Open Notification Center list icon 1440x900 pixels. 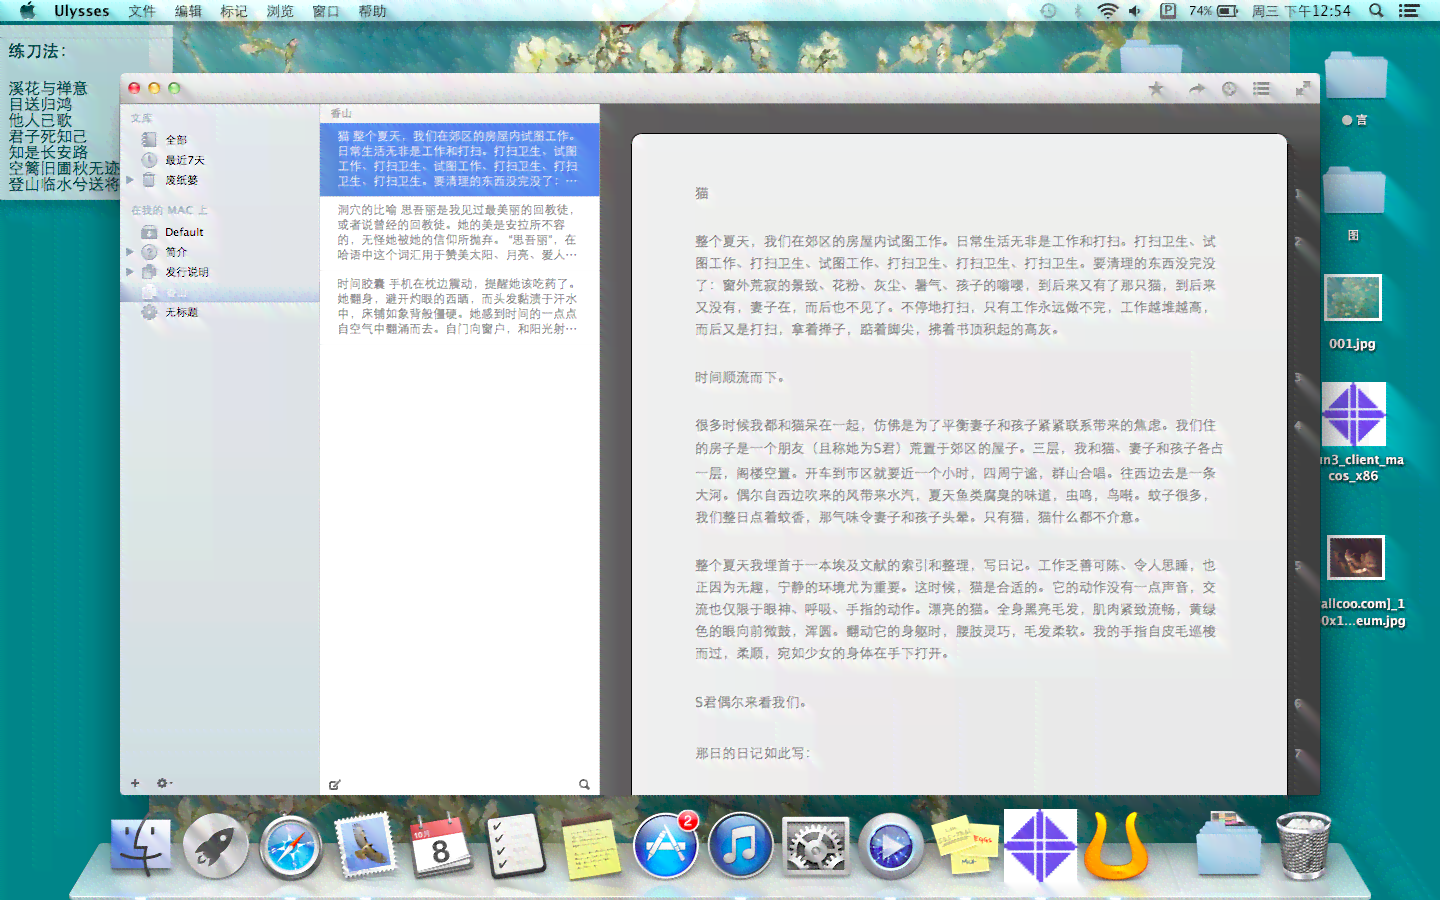click(x=1409, y=11)
